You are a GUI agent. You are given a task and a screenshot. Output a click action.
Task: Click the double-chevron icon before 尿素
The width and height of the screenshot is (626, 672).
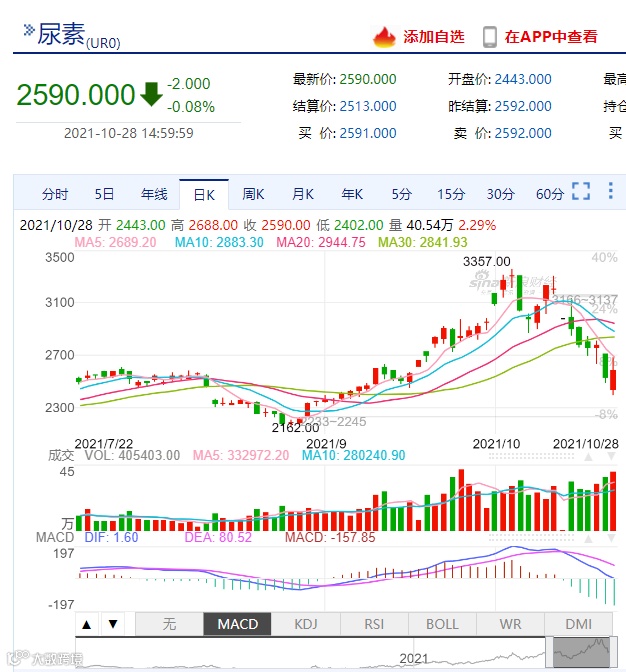(29, 30)
